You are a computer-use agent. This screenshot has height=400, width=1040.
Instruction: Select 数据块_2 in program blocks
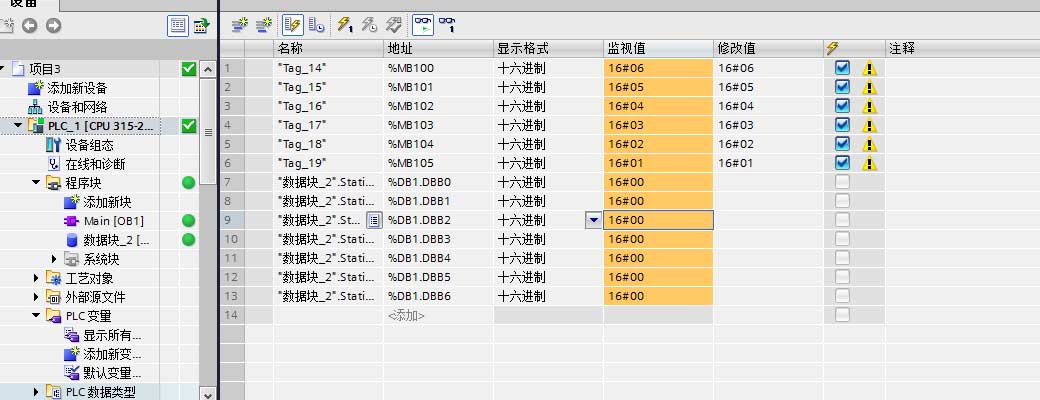coord(116,240)
